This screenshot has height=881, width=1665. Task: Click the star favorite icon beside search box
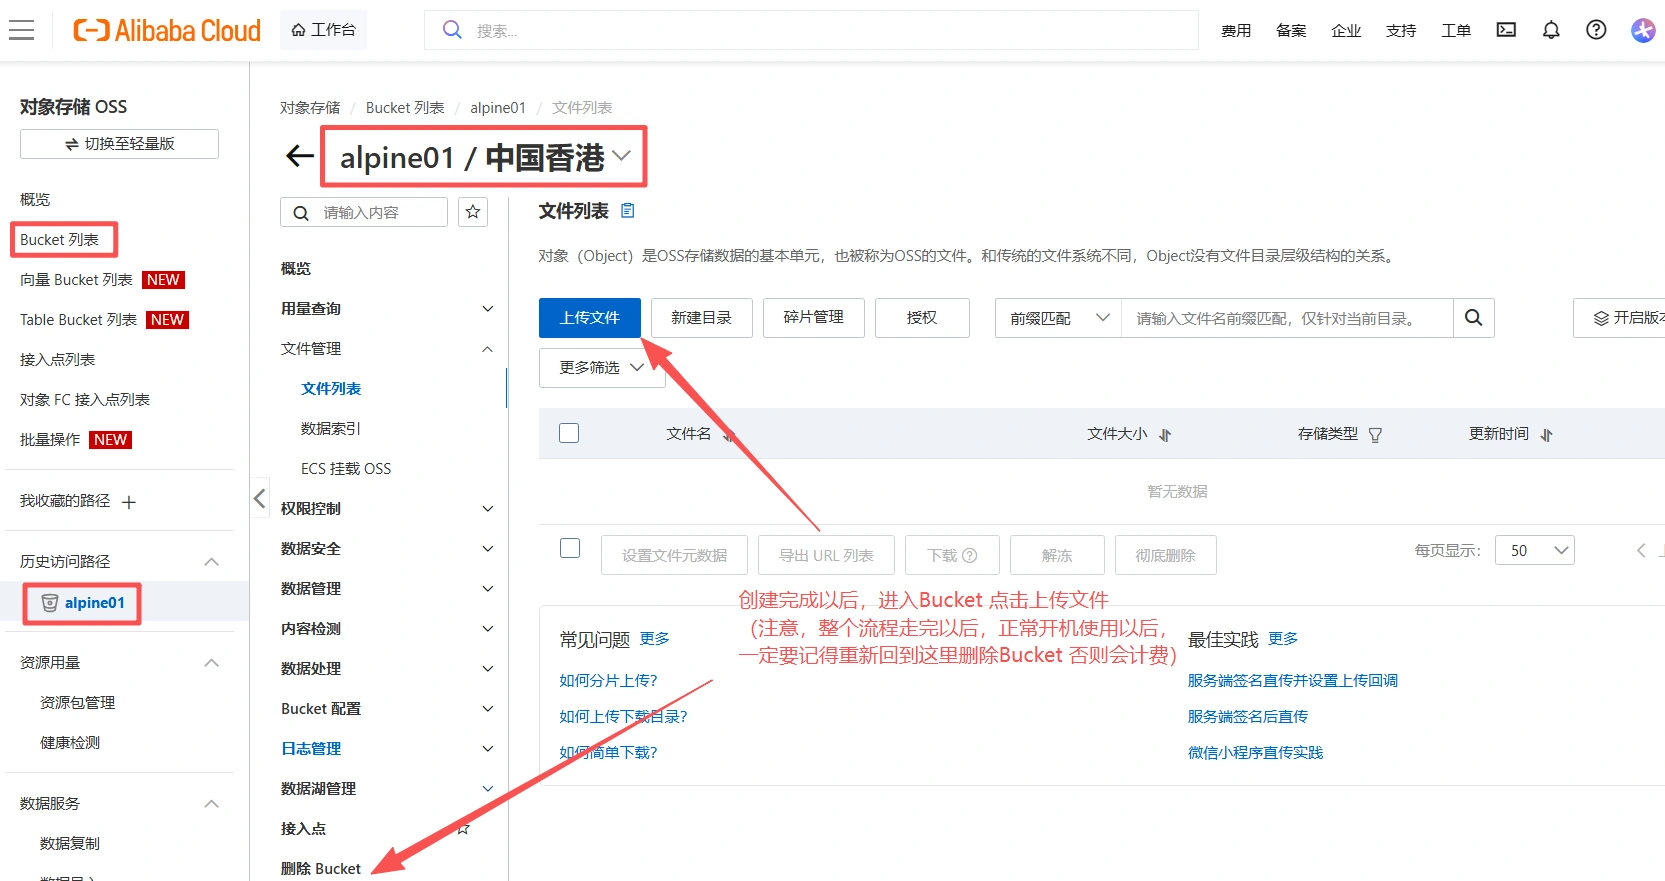[x=473, y=212]
